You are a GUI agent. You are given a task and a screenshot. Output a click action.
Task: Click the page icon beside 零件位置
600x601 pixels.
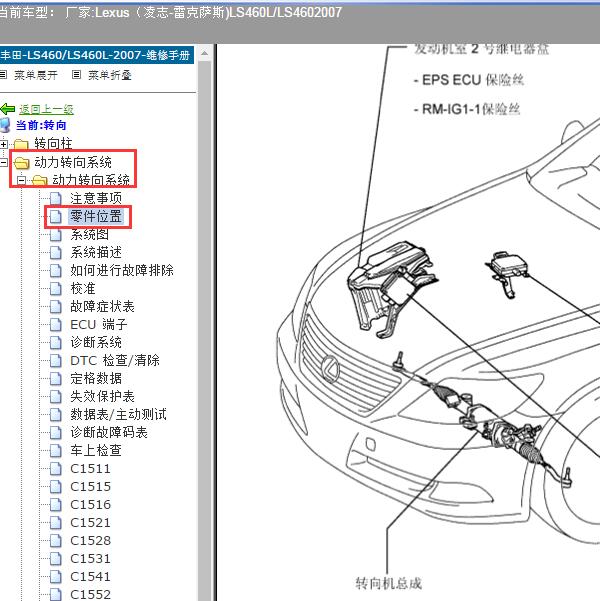click(56, 217)
